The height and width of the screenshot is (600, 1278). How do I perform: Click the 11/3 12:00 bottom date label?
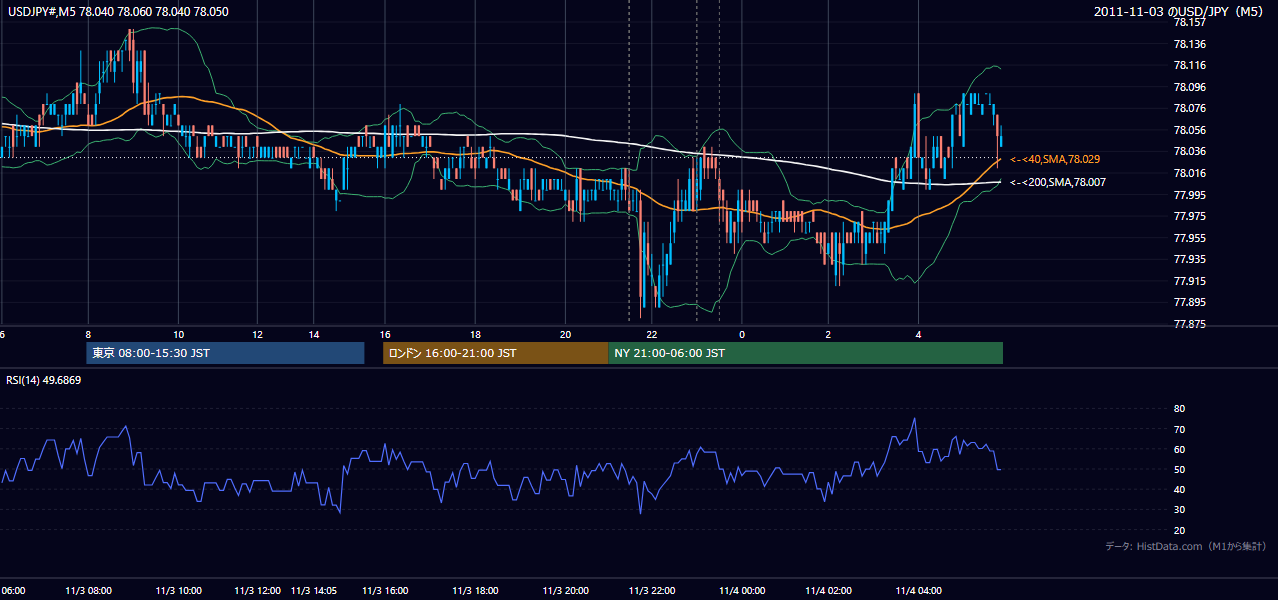[259, 591]
